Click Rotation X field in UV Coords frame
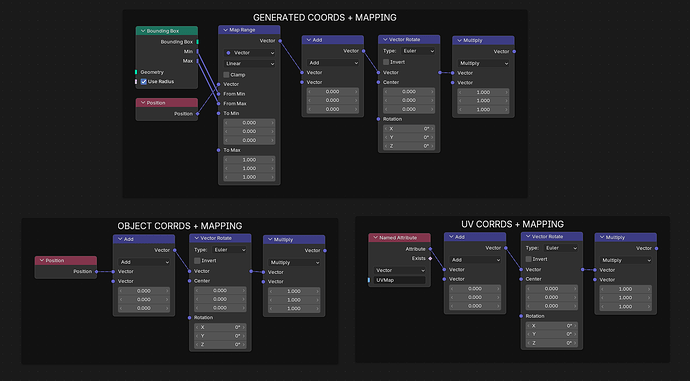 tap(551, 326)
